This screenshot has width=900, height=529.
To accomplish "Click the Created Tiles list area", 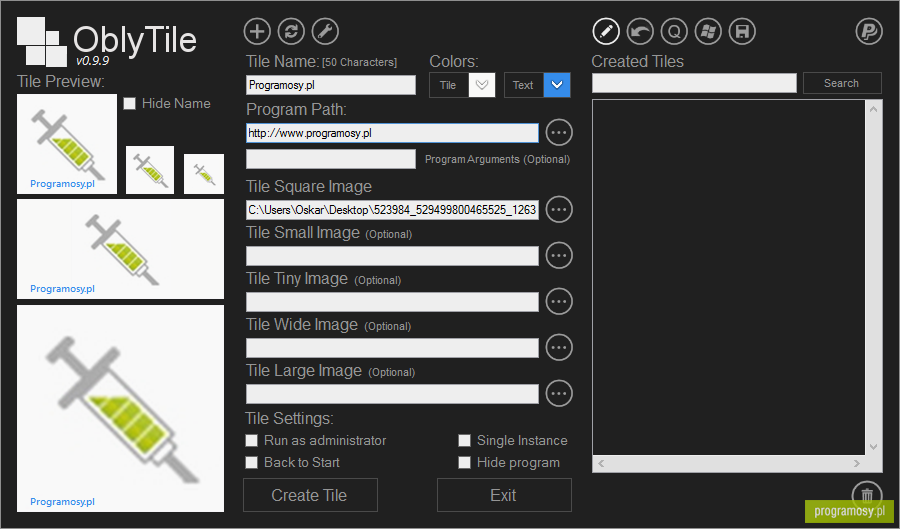I will click(x=728, y=278).
